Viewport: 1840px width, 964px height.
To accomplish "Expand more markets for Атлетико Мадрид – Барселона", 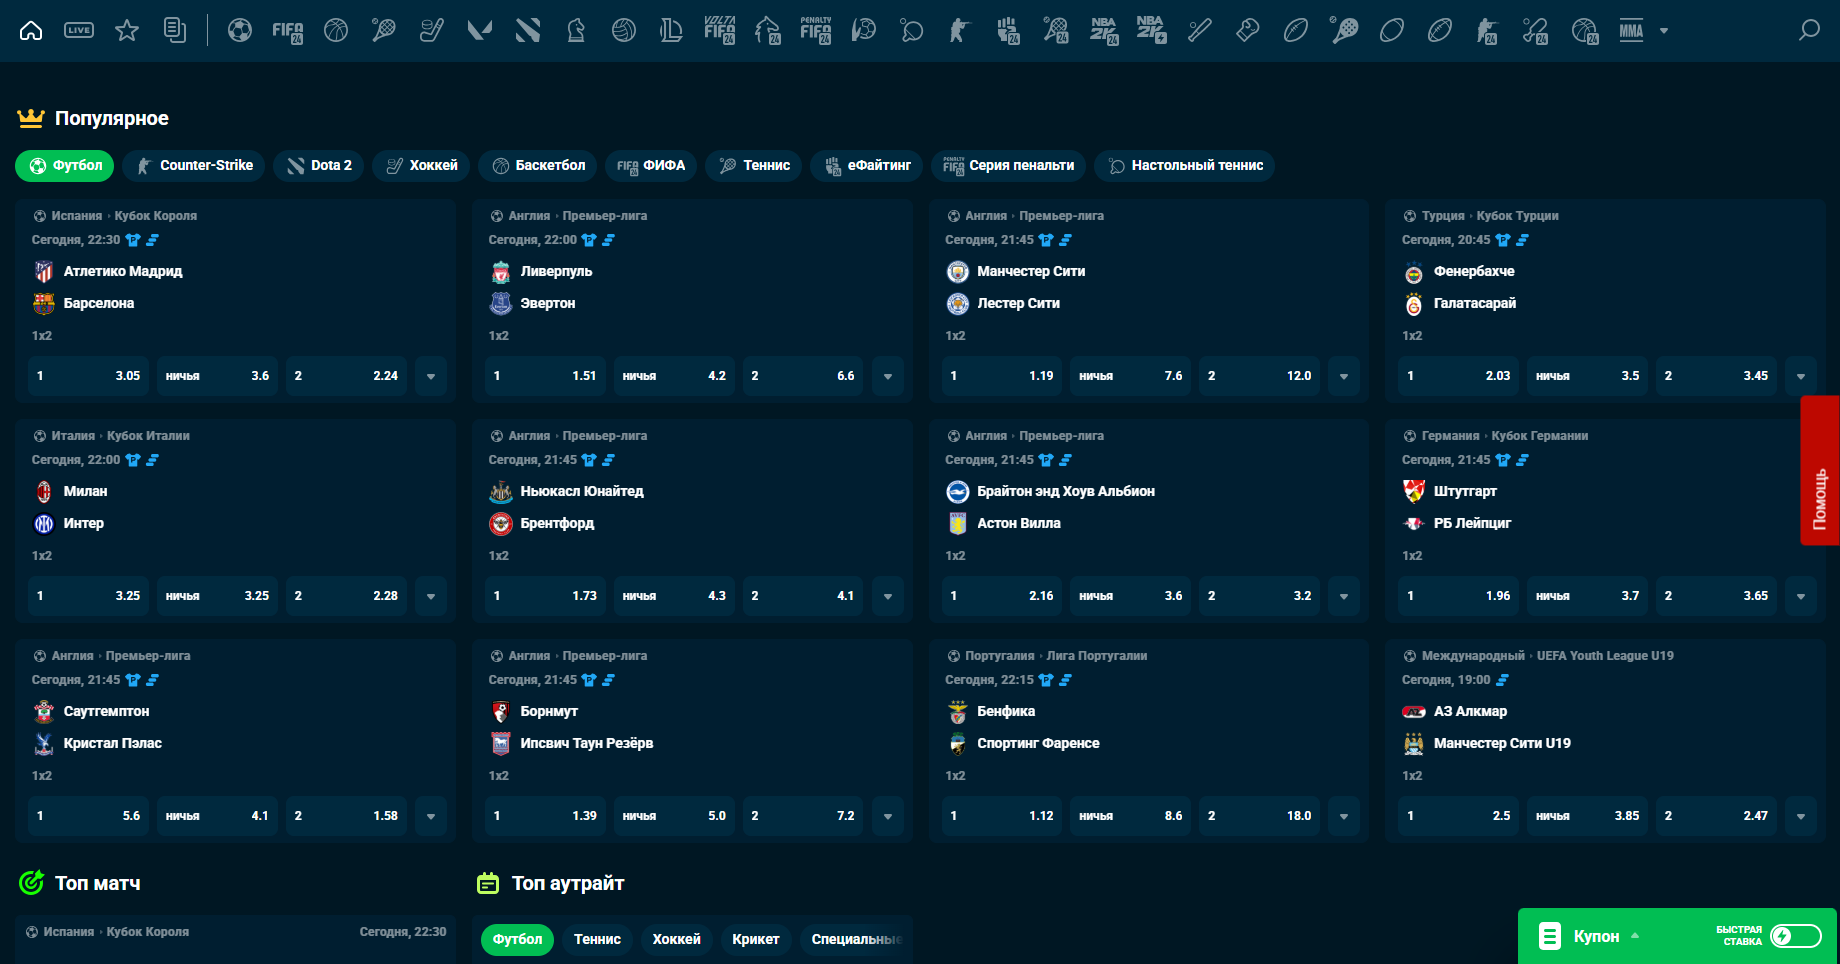I will (431, 376).
